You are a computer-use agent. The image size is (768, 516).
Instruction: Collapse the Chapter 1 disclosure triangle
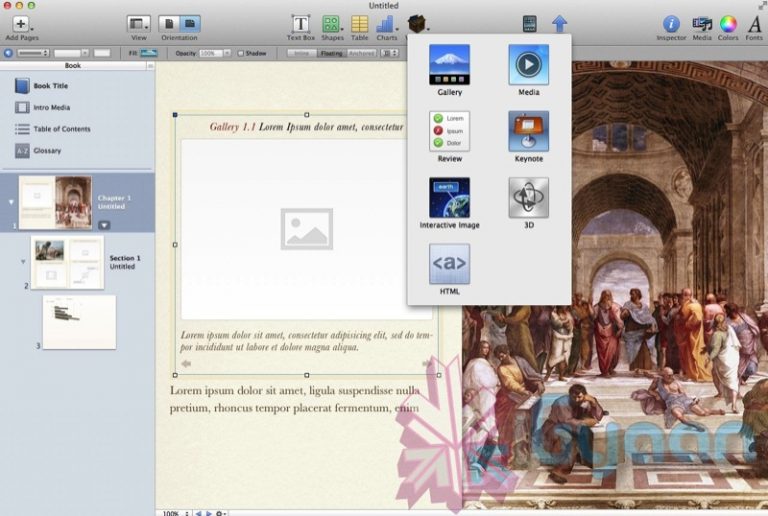(x=11, y=201)
